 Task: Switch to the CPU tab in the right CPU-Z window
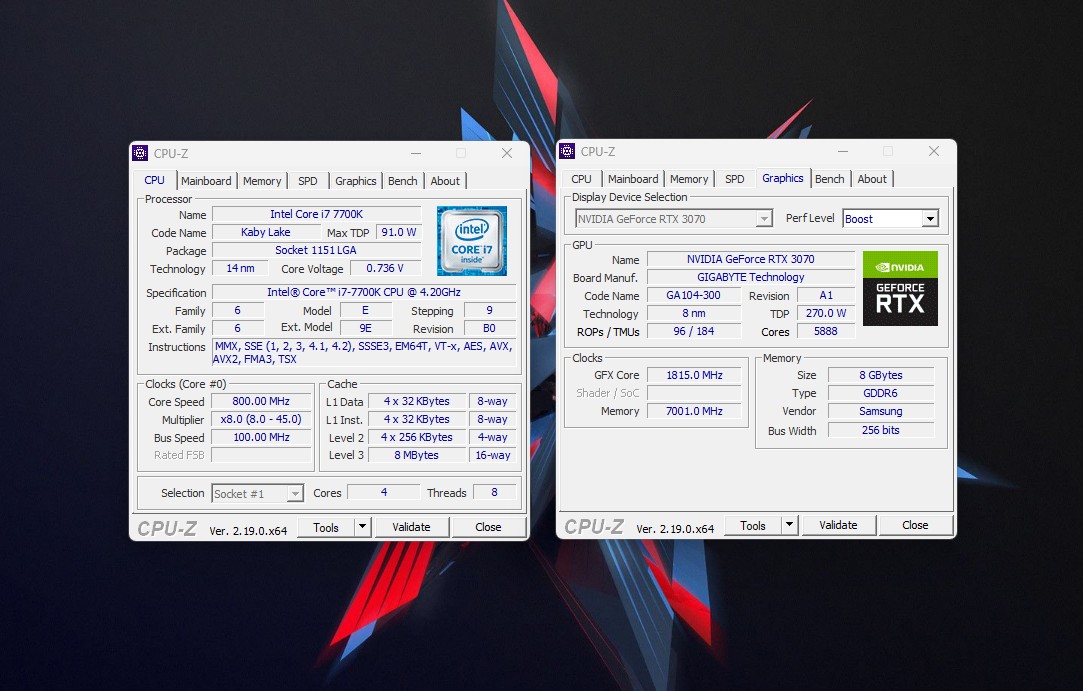click(581, 179)
